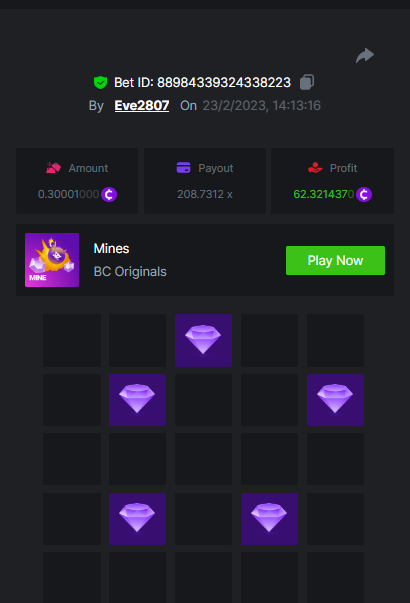
Task: Select second-row diamond in last column
Action: point(335,400)
